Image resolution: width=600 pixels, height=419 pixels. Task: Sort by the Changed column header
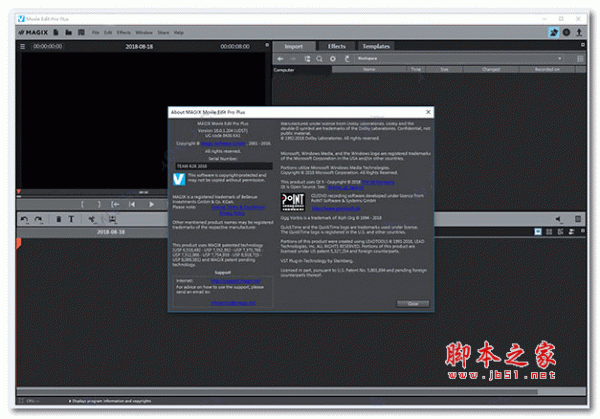(491, 69)
